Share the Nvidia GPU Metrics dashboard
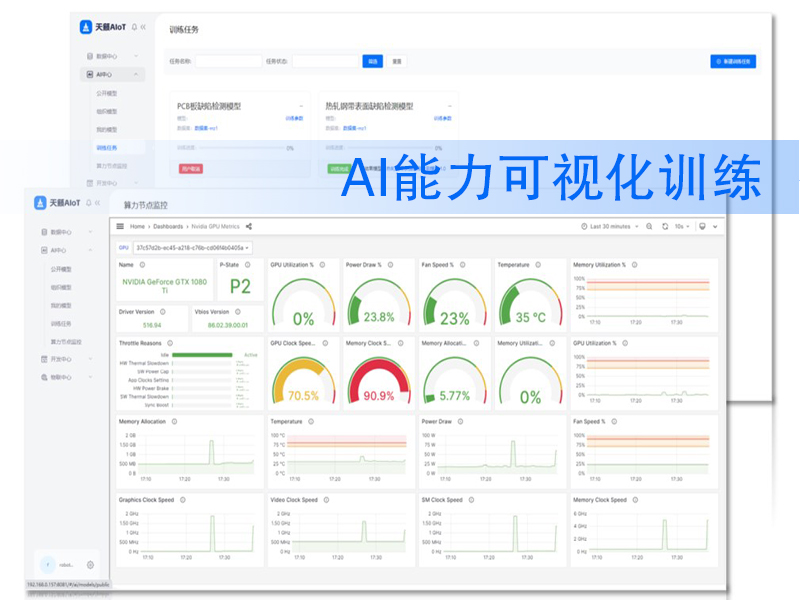This screenshot has width=800, height=600. coord(249,226)
